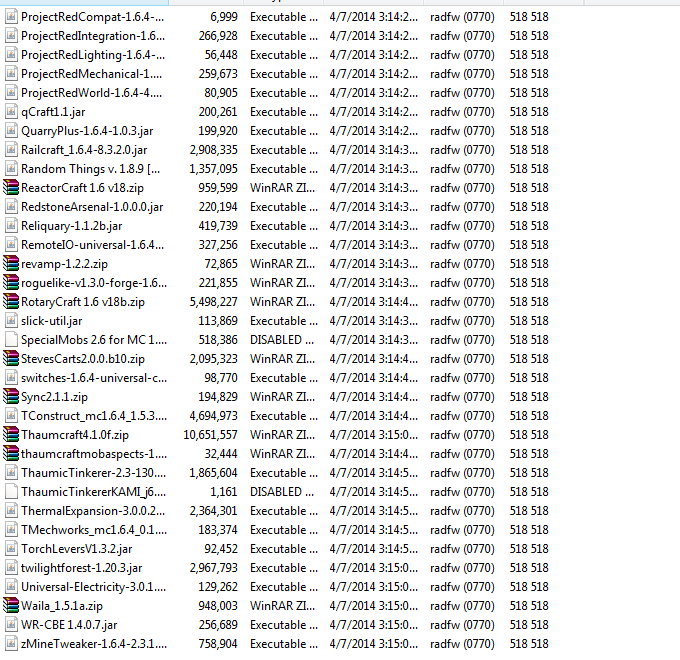Click the file size 6,999
Image resolution: width=680 pixels, height=660 pixels.
coord(224,16)
